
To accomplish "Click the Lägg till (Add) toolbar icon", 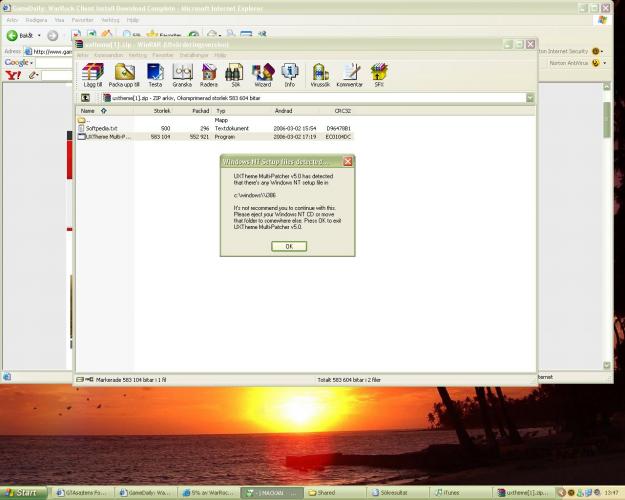I will (x=92, y=76).
